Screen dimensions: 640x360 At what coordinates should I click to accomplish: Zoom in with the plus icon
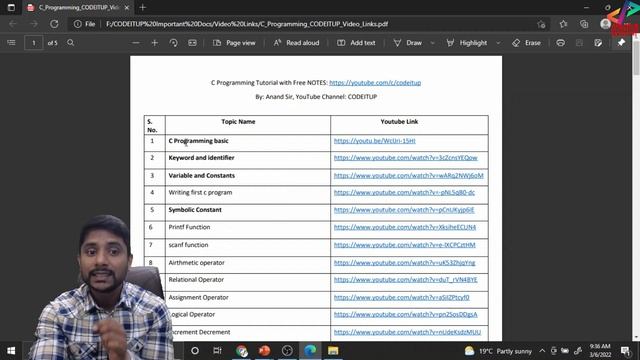(154, 42)
